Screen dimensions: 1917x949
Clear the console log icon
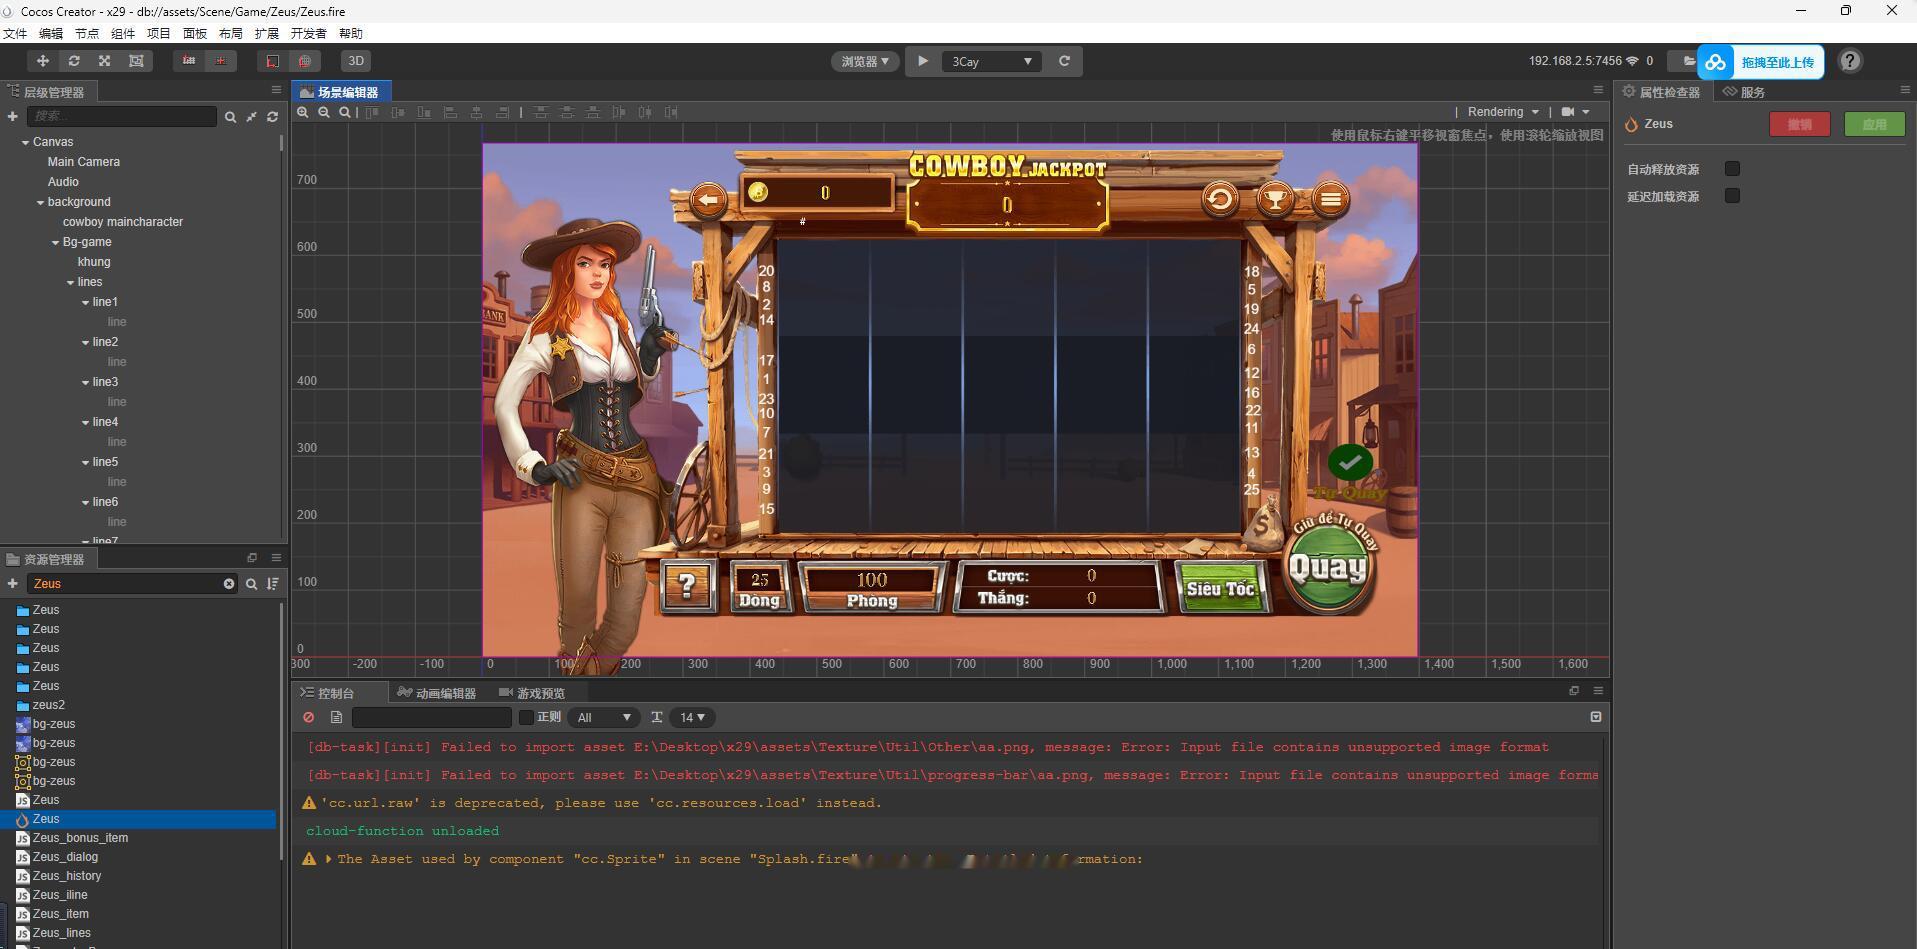coord(309,717)
